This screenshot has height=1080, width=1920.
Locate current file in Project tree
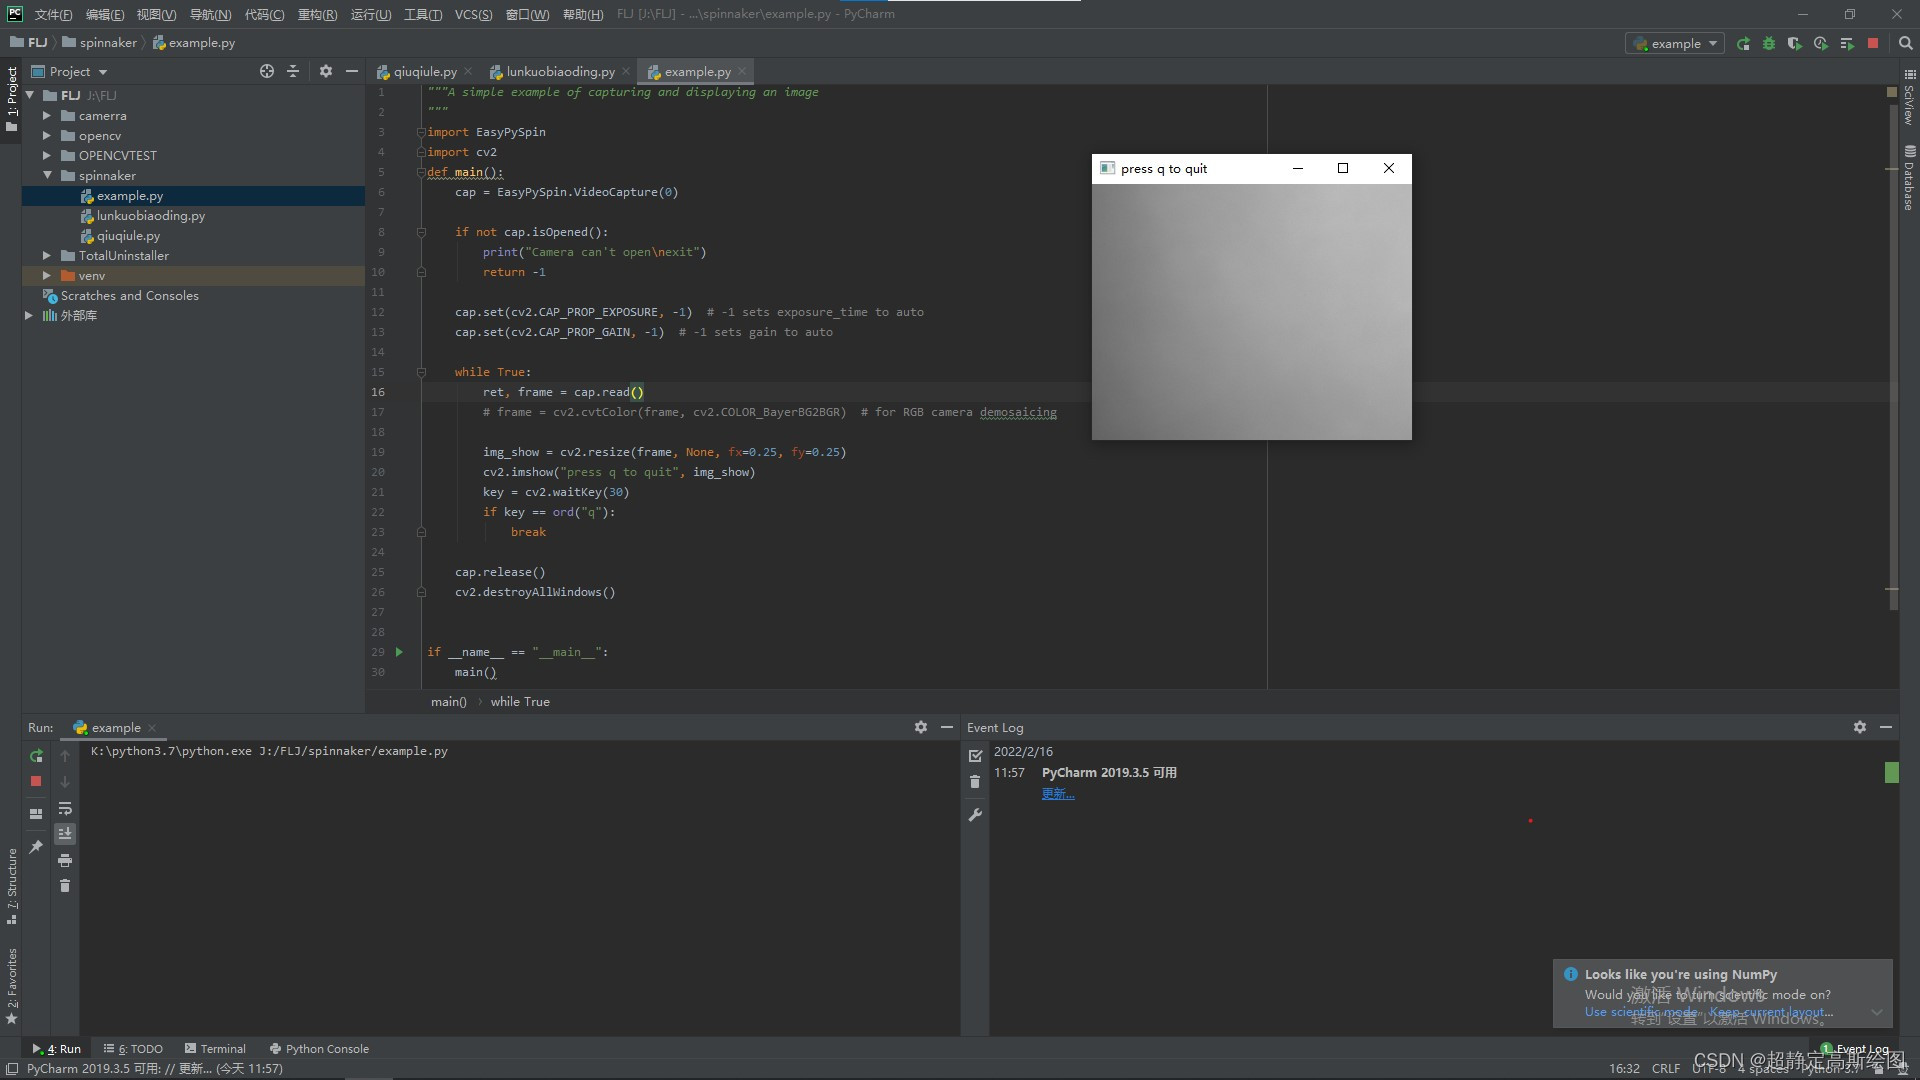[x=266, y=71]
